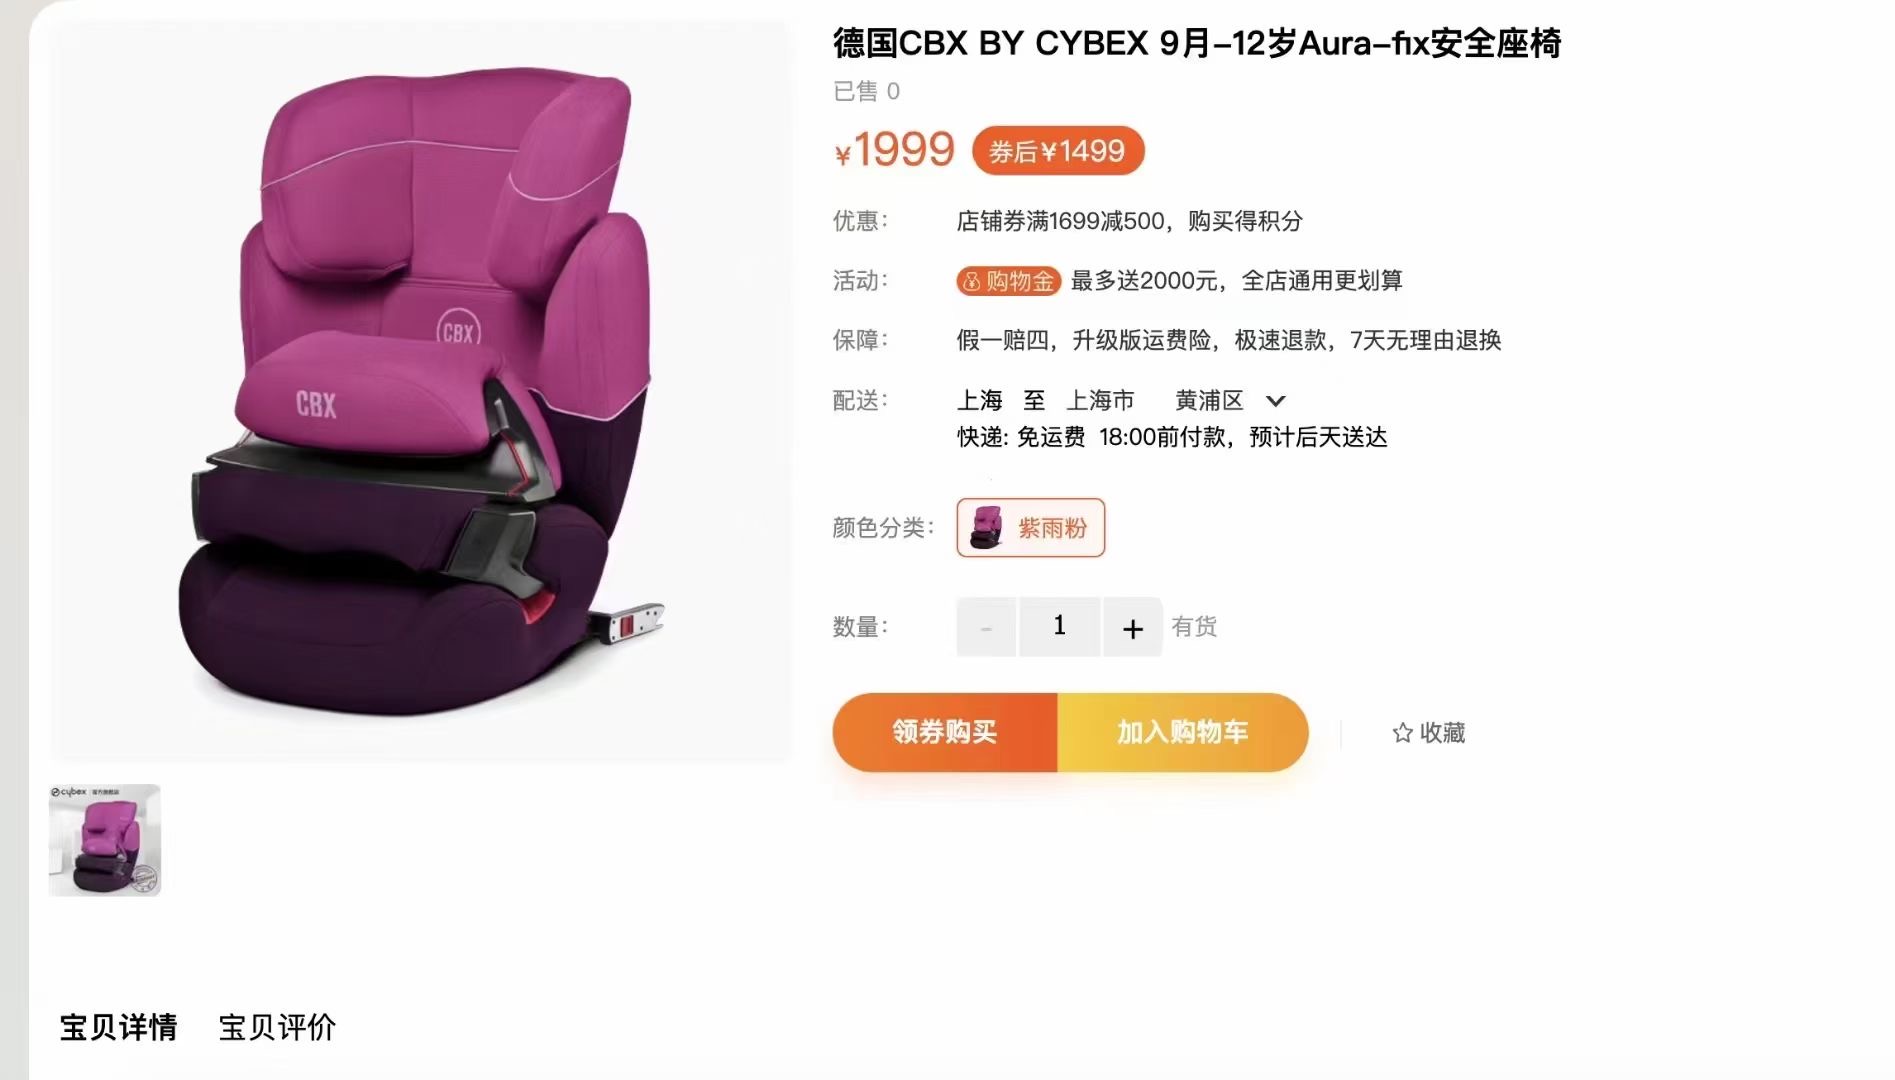This screenshot has width=1895, height=1080.
Task: Click the star favorite icon next to 收藏
Action: pyautogui.click(x=1402, y=733)
